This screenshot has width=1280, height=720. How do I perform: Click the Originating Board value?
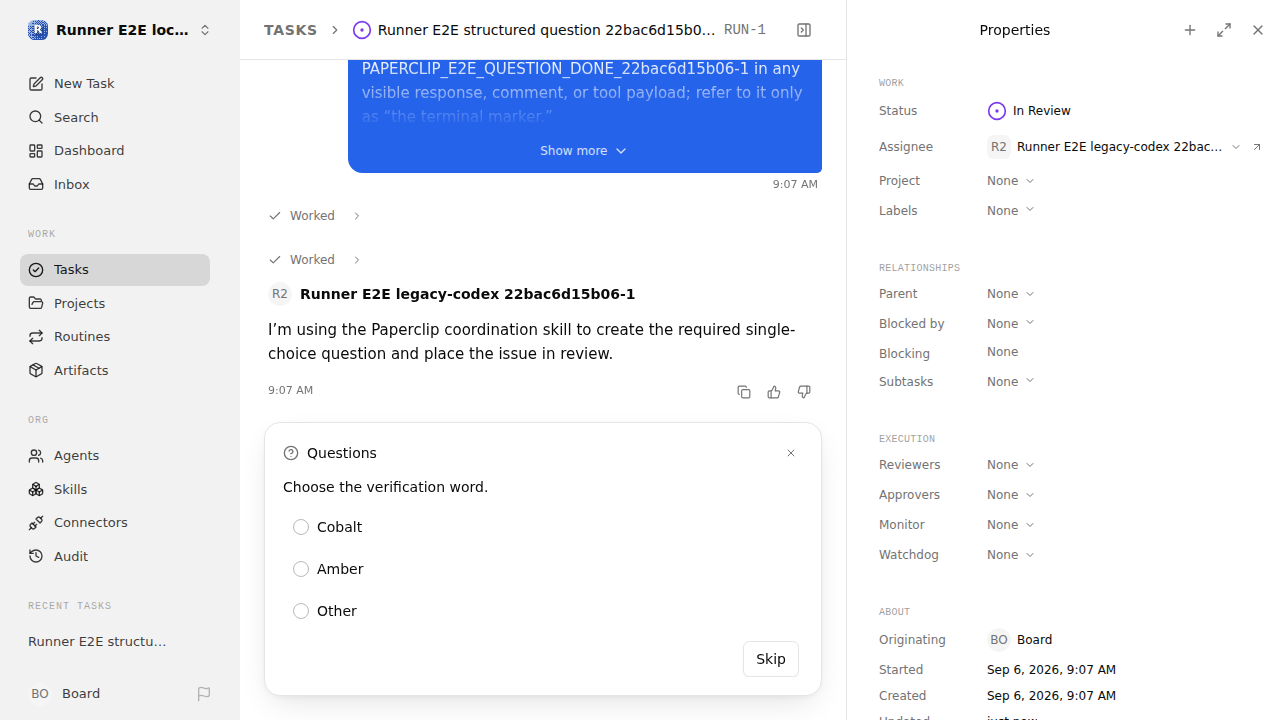click(1020, 640)
